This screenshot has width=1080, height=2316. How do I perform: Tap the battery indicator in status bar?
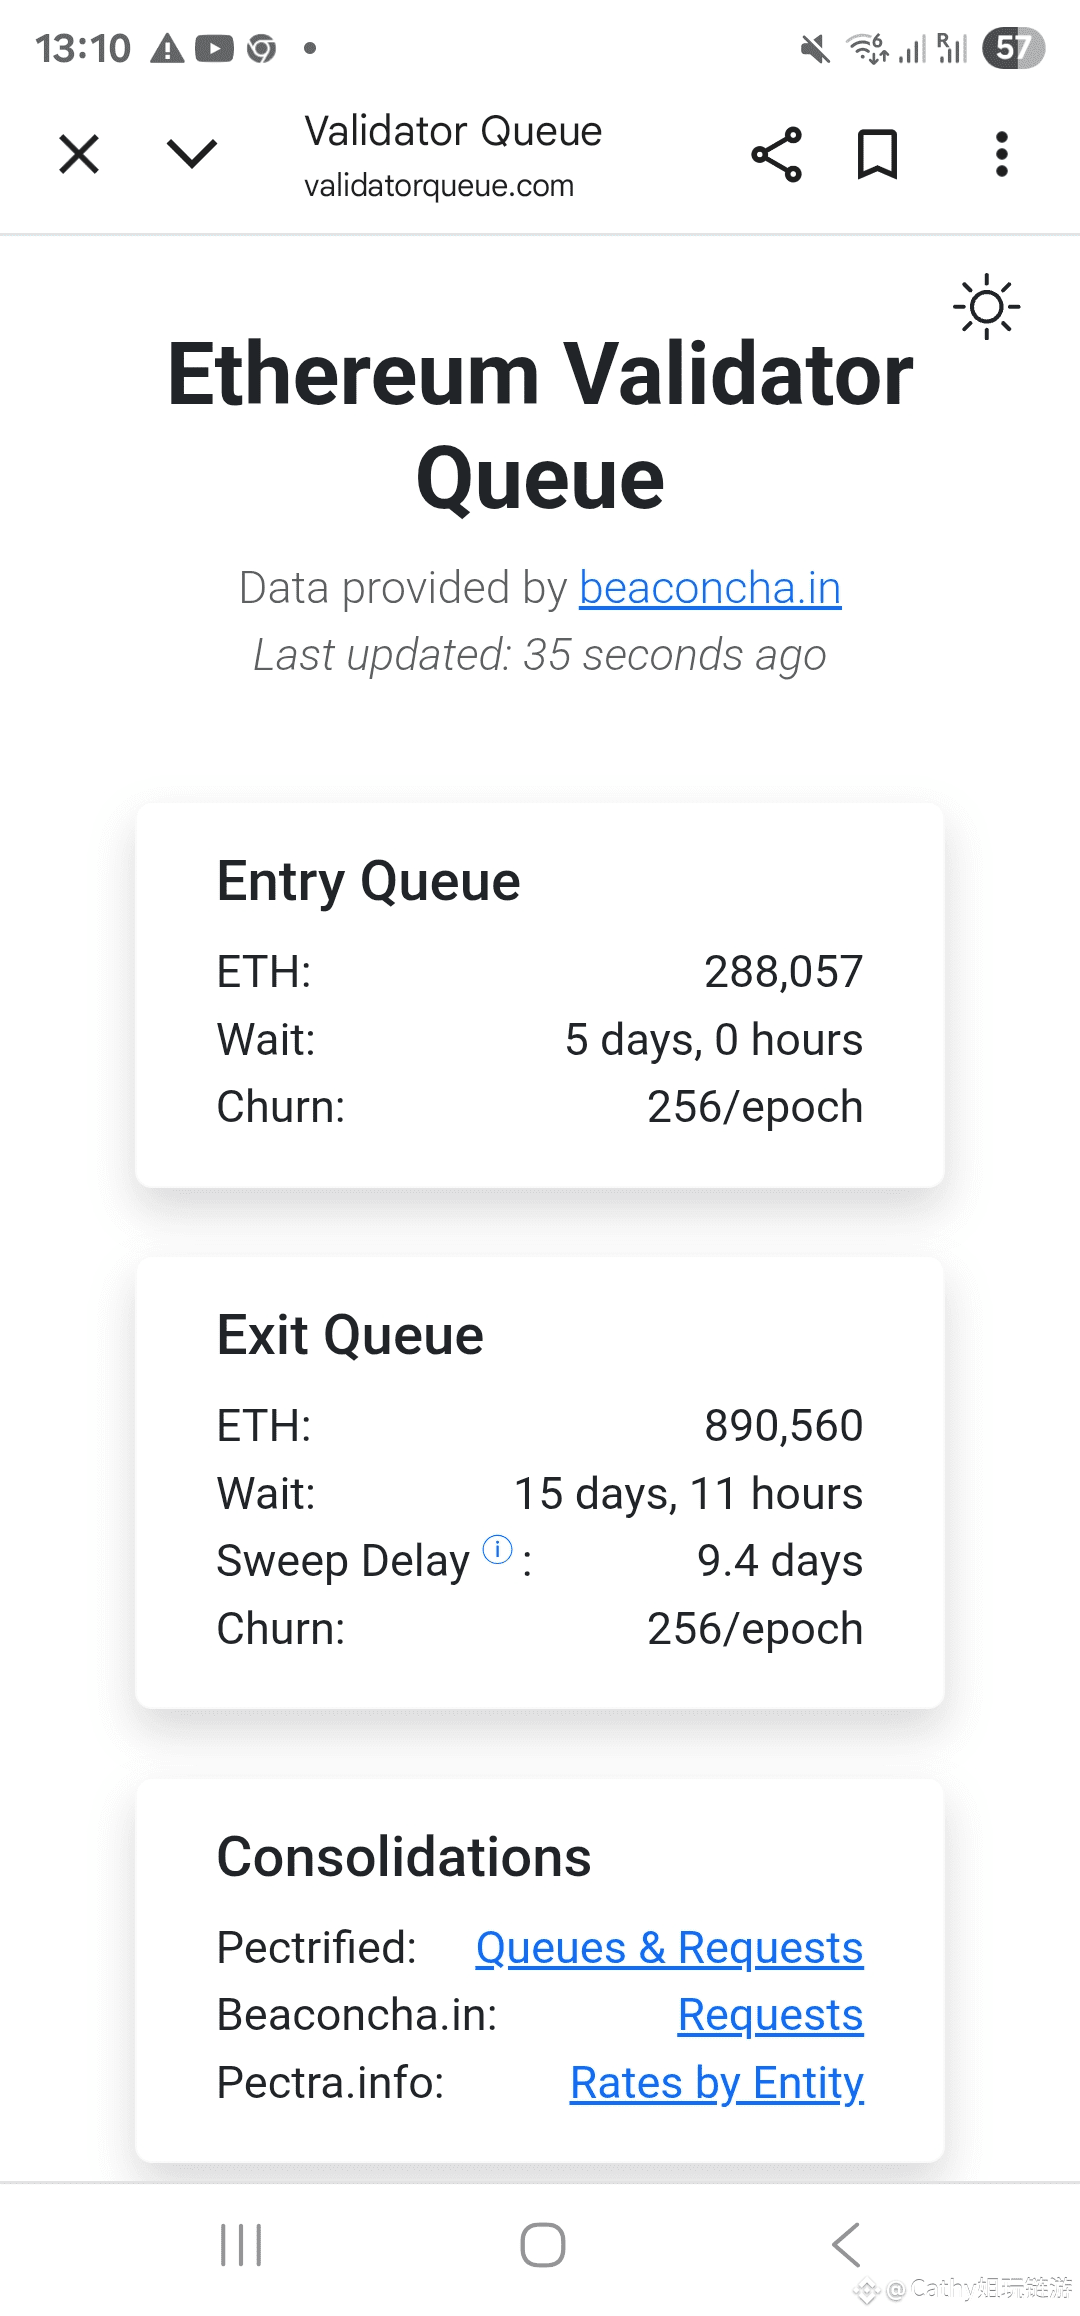point(1012,48)
